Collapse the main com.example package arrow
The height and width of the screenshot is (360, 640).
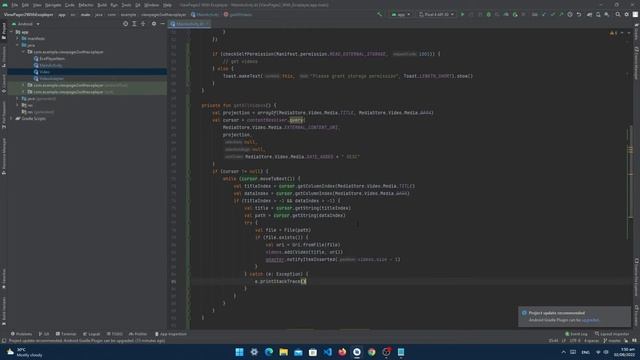[24, 52]
